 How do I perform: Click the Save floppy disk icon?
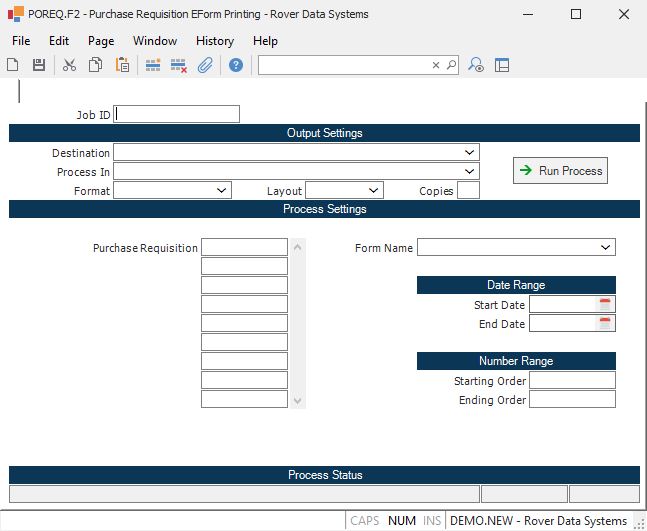pos(39,65)
